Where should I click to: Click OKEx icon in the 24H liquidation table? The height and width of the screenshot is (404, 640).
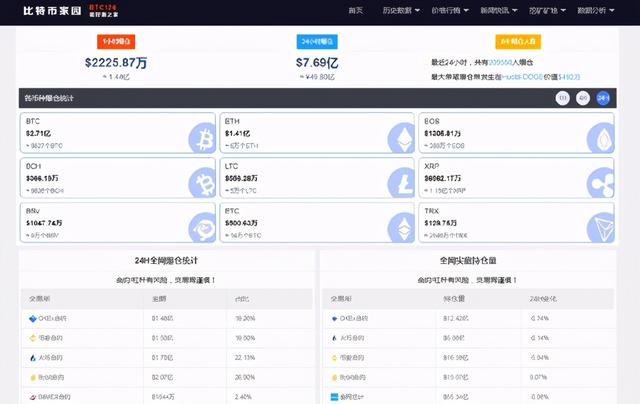33,318
